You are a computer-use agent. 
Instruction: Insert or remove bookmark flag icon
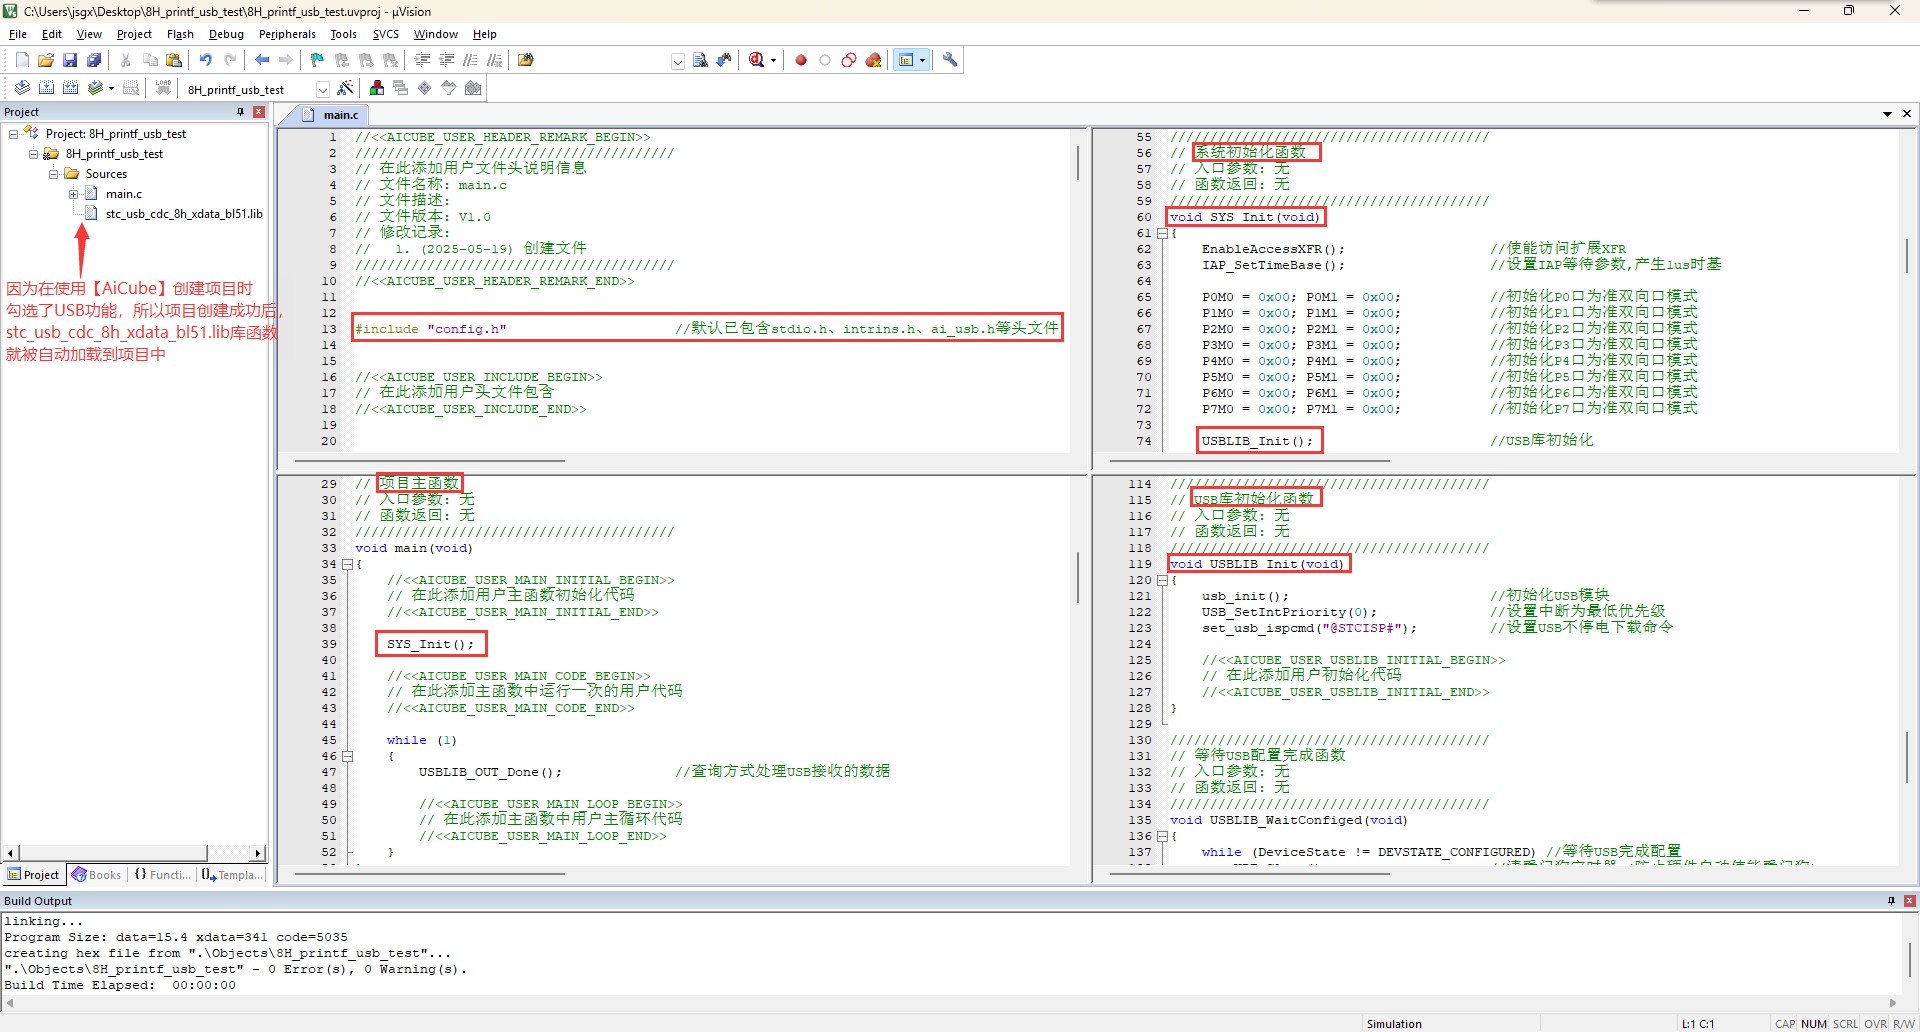318,60
